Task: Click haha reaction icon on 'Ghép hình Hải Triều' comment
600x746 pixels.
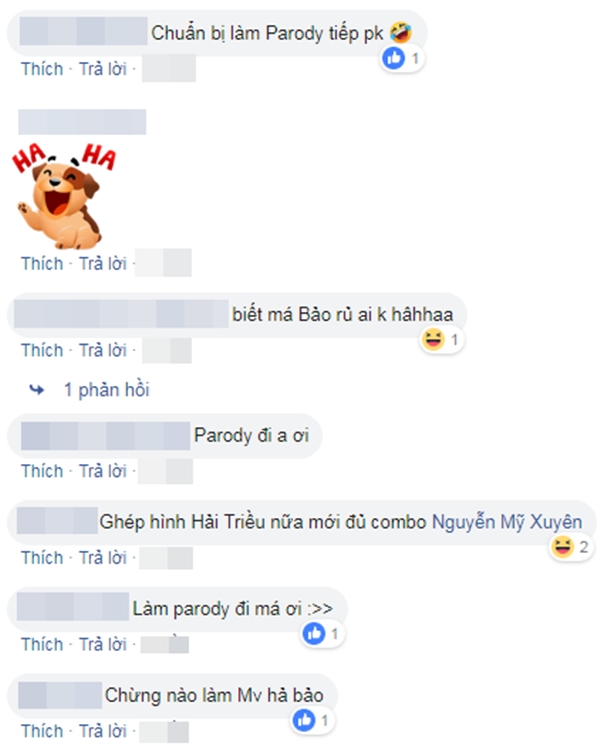Action: (562, 547)
